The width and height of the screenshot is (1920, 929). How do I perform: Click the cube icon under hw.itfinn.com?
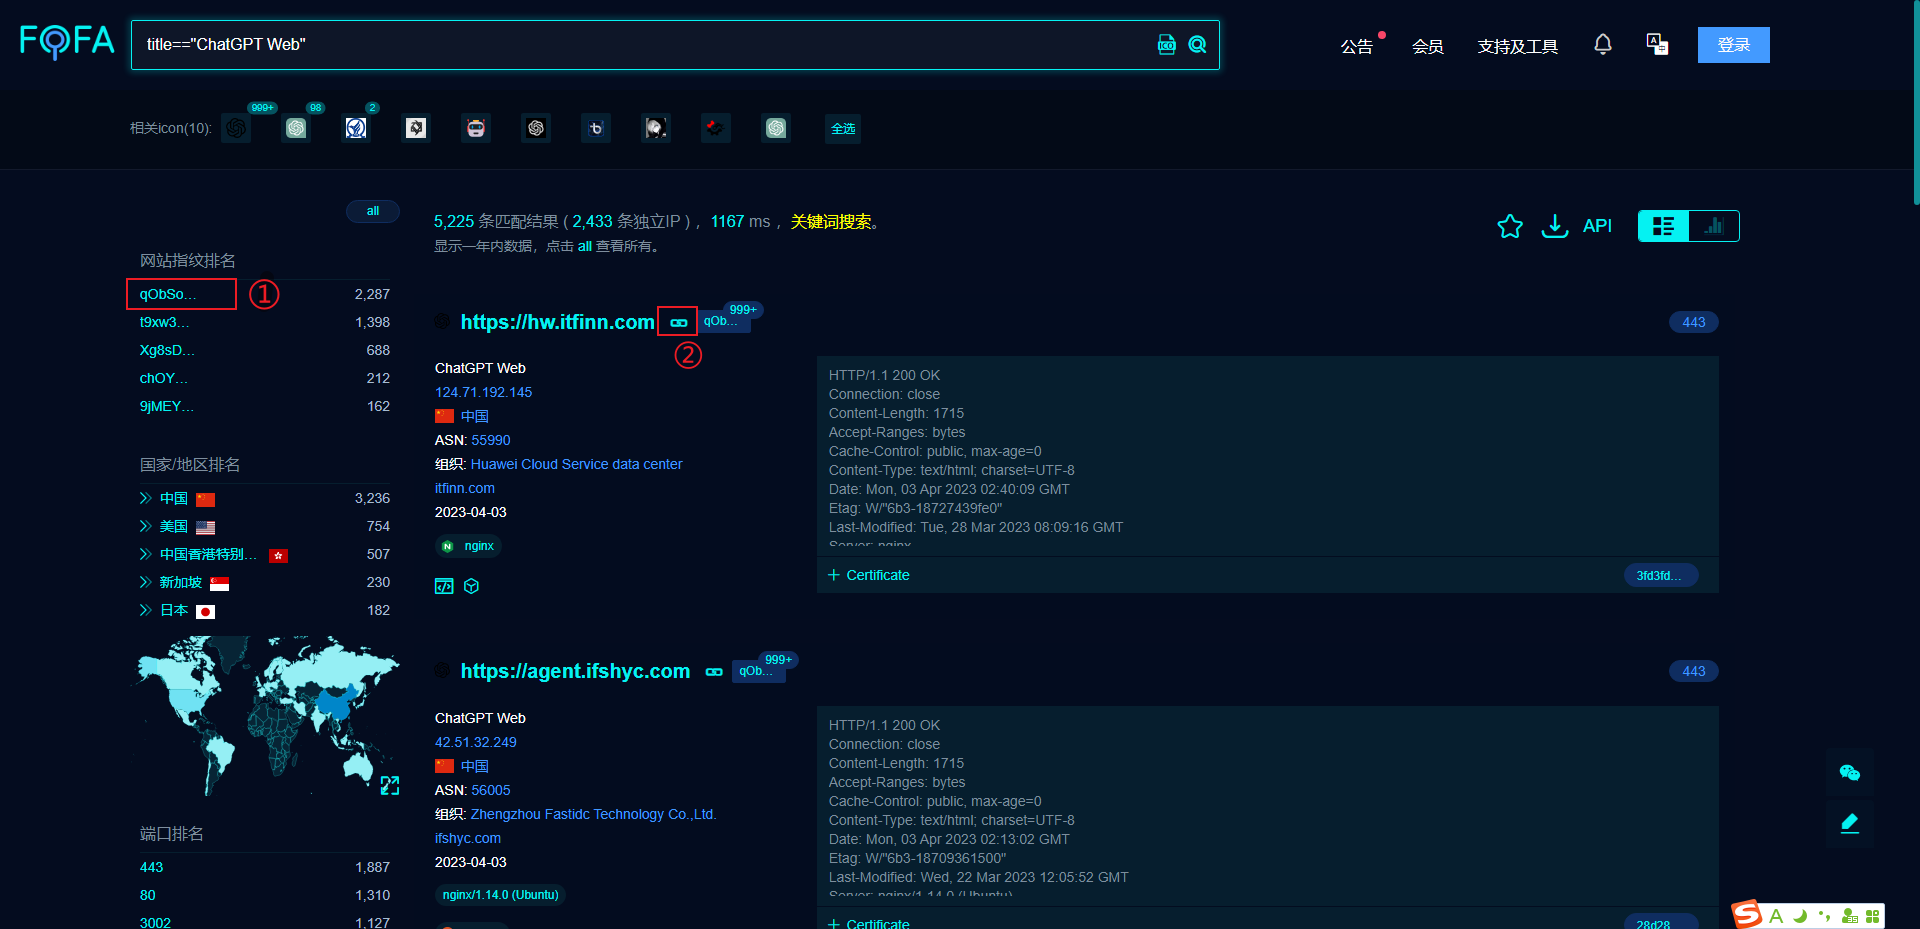[x=472, y=586]
